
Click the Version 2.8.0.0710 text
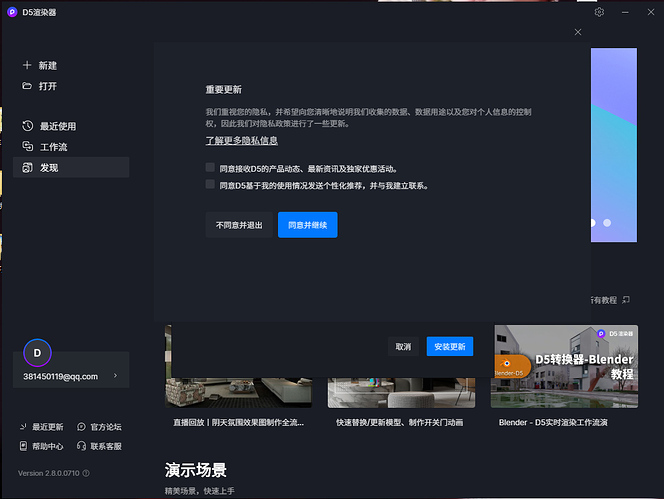pos(48,473)
